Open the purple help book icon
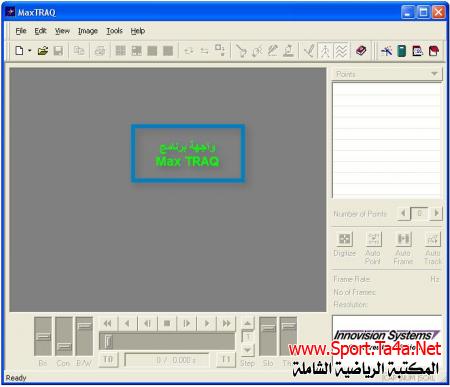This screenshot has width=450, height=387. [361, 51]
